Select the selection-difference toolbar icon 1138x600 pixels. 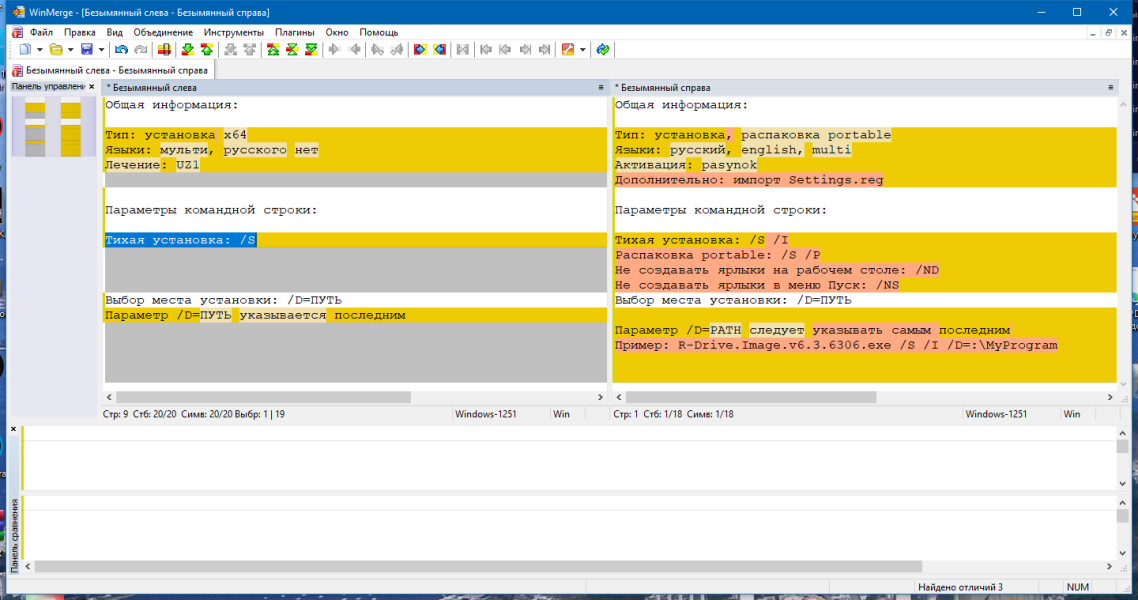click(164, 49)
